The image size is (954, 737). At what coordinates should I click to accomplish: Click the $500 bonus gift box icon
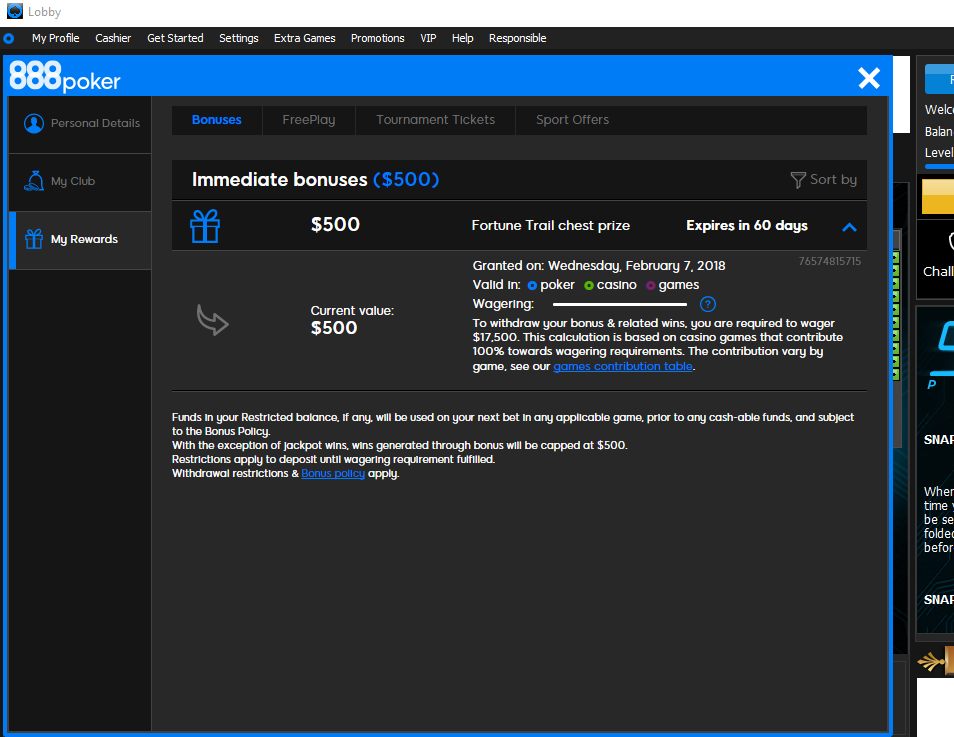tap(205, 226)
